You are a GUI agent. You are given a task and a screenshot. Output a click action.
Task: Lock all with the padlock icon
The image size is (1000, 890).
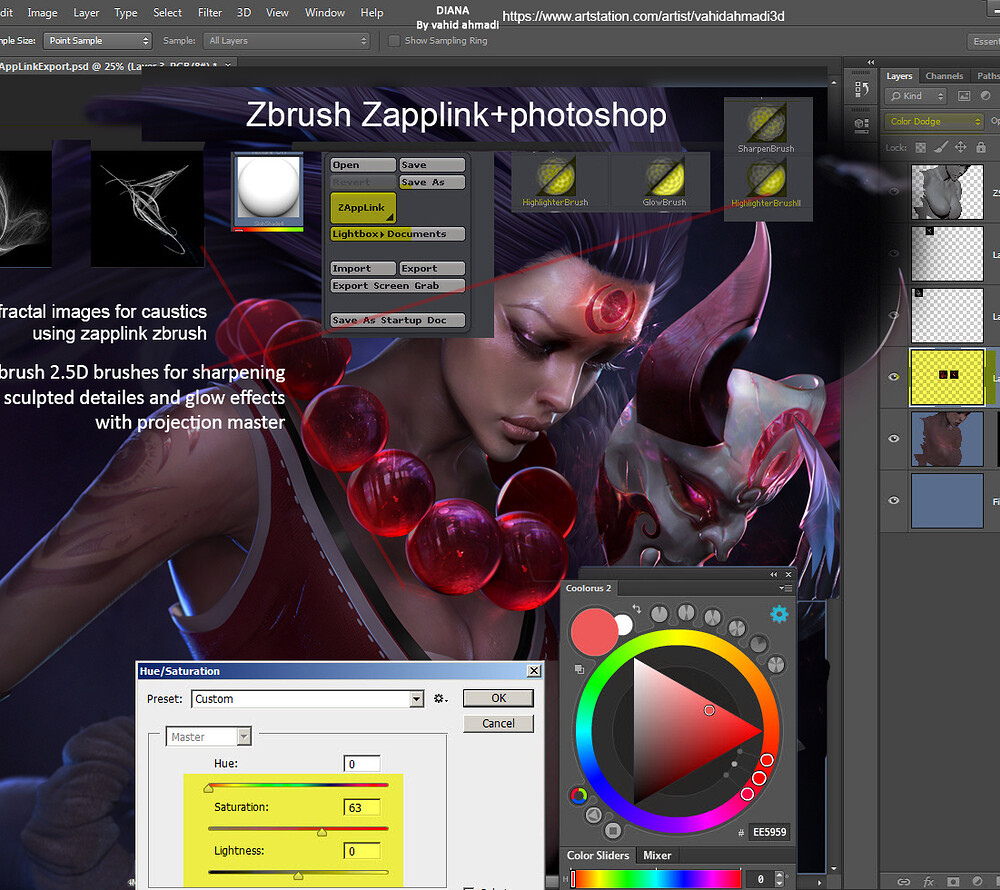click(981, 147)
